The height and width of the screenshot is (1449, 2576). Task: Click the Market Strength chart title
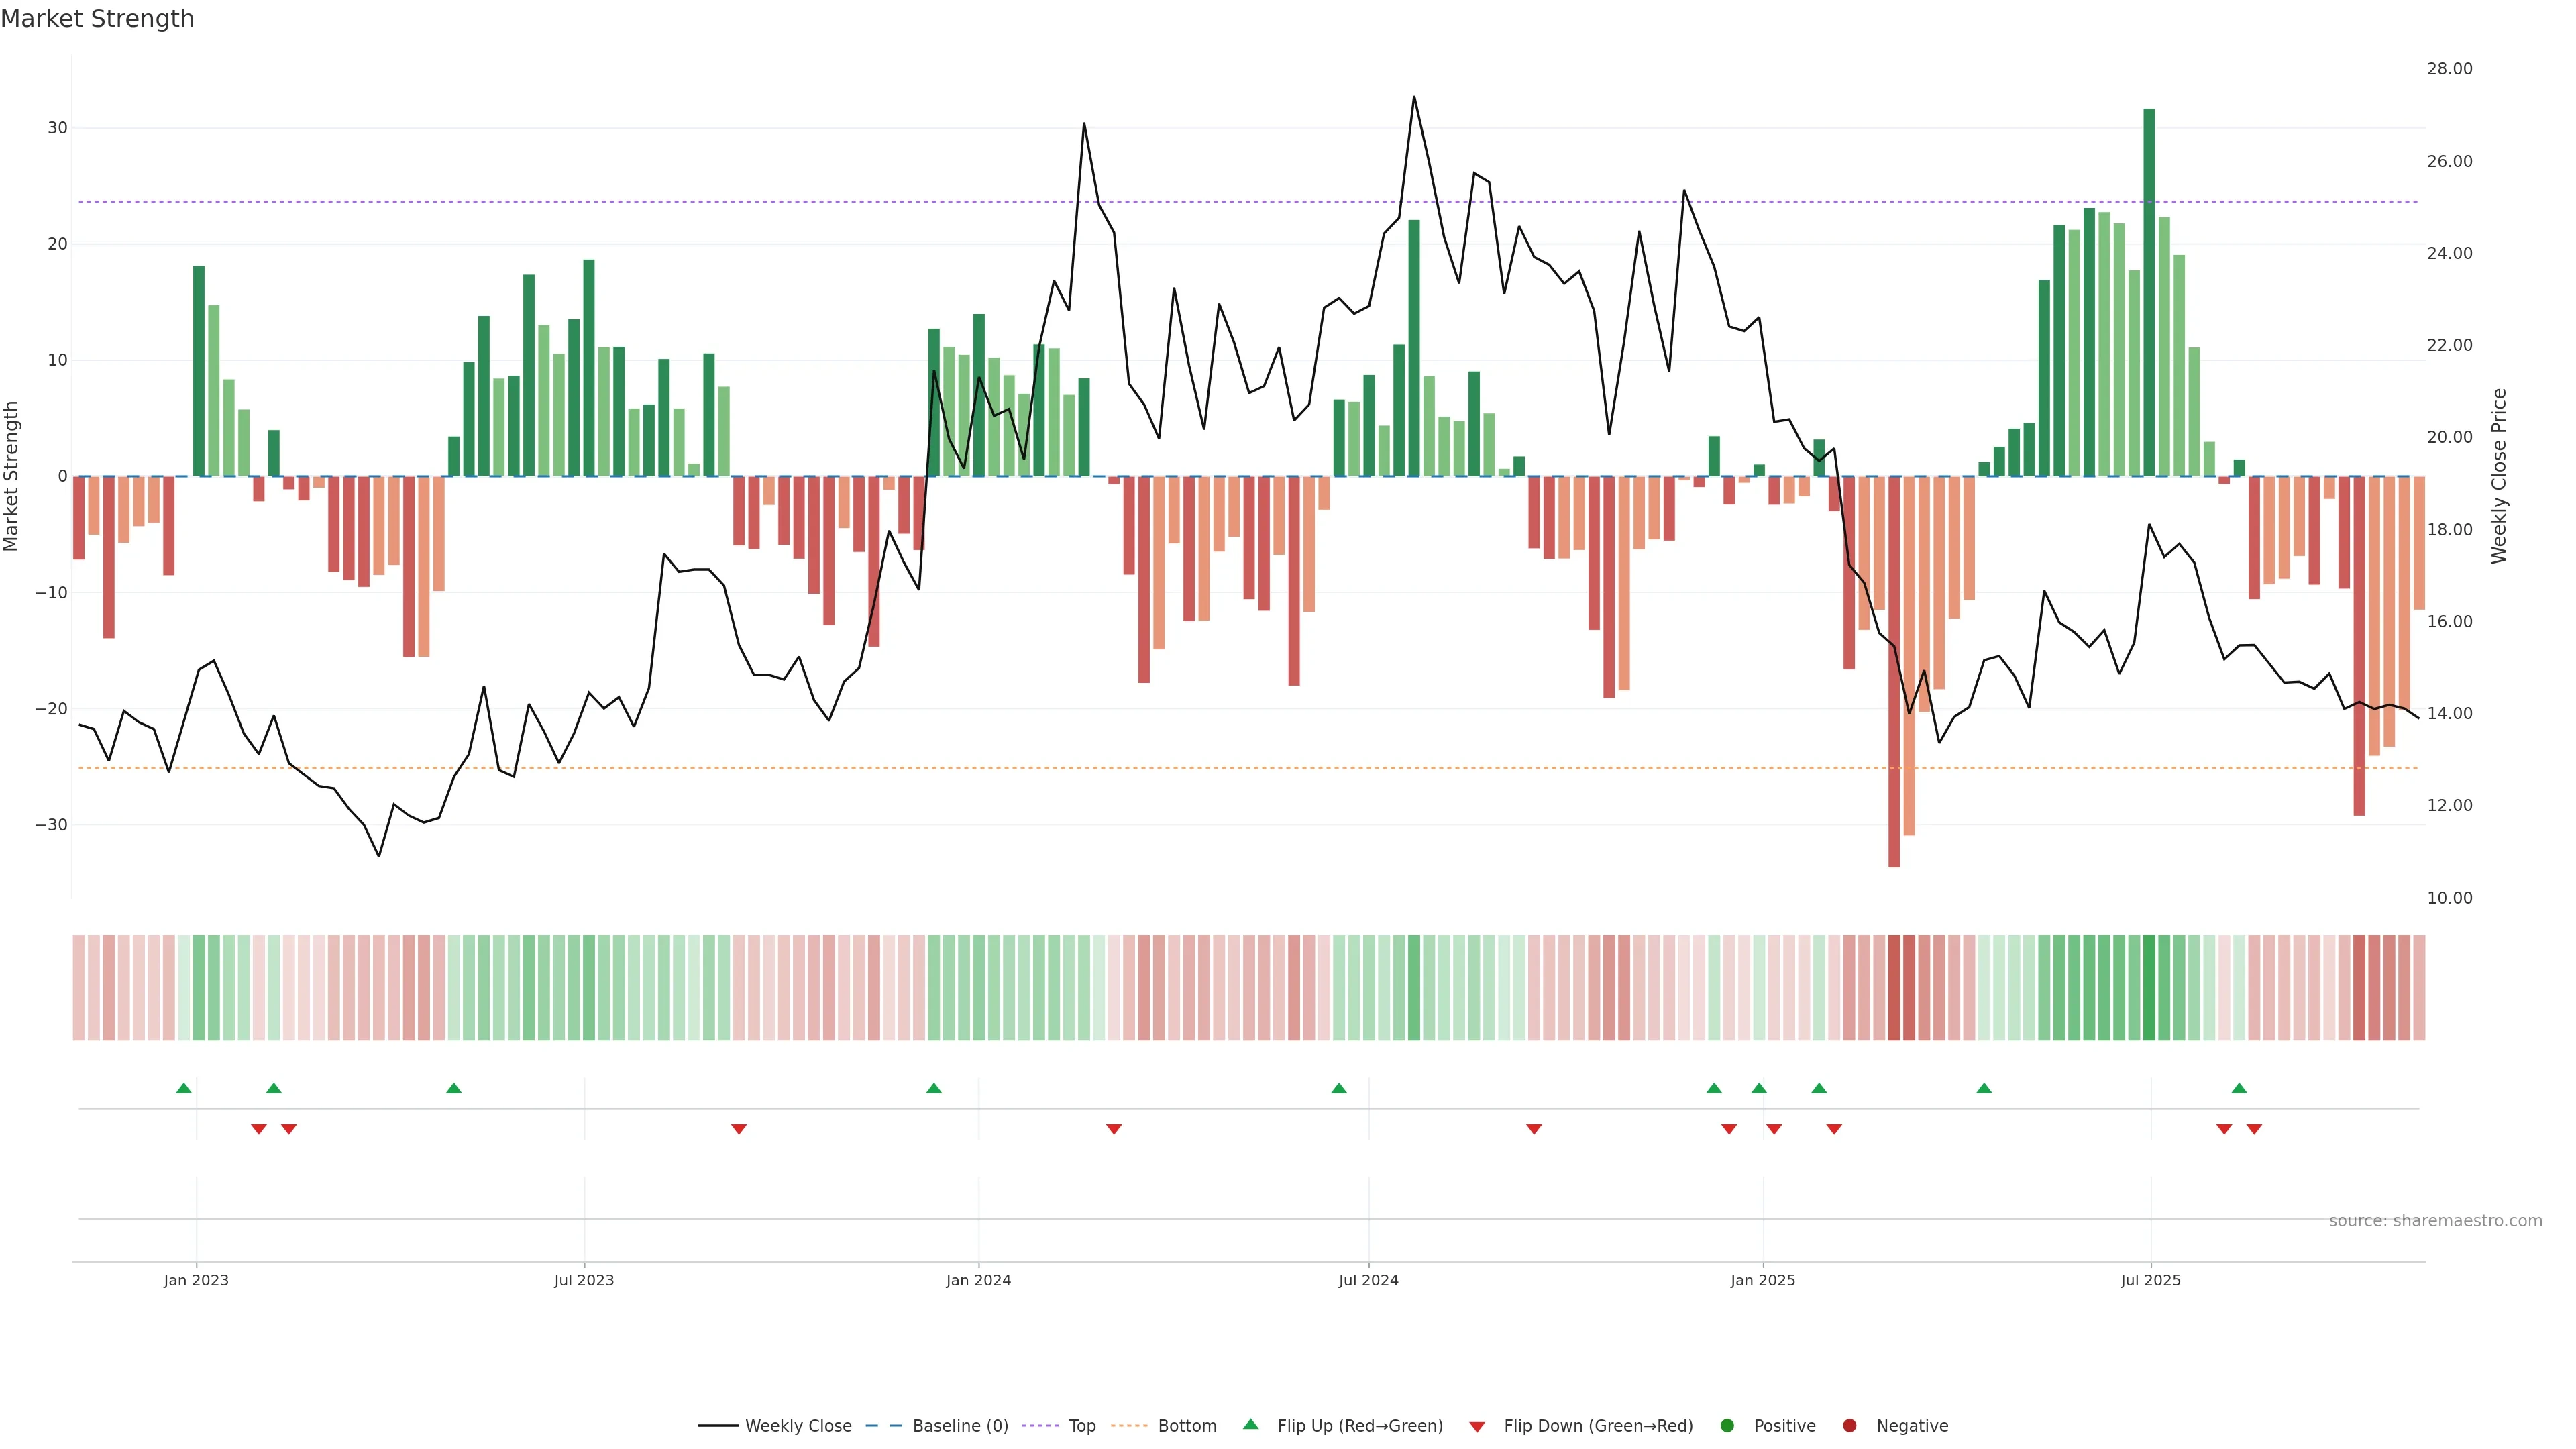(97, 19)
